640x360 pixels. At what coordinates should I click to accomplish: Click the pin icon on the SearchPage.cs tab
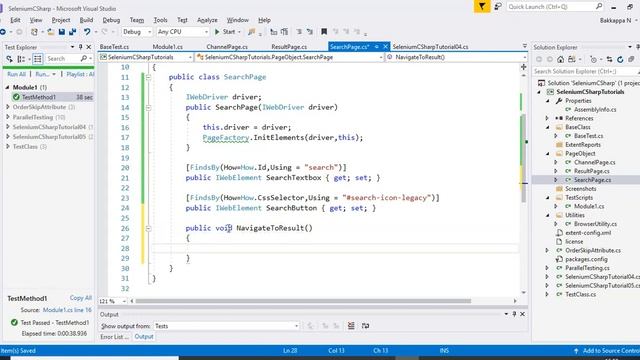click(376, 47)
